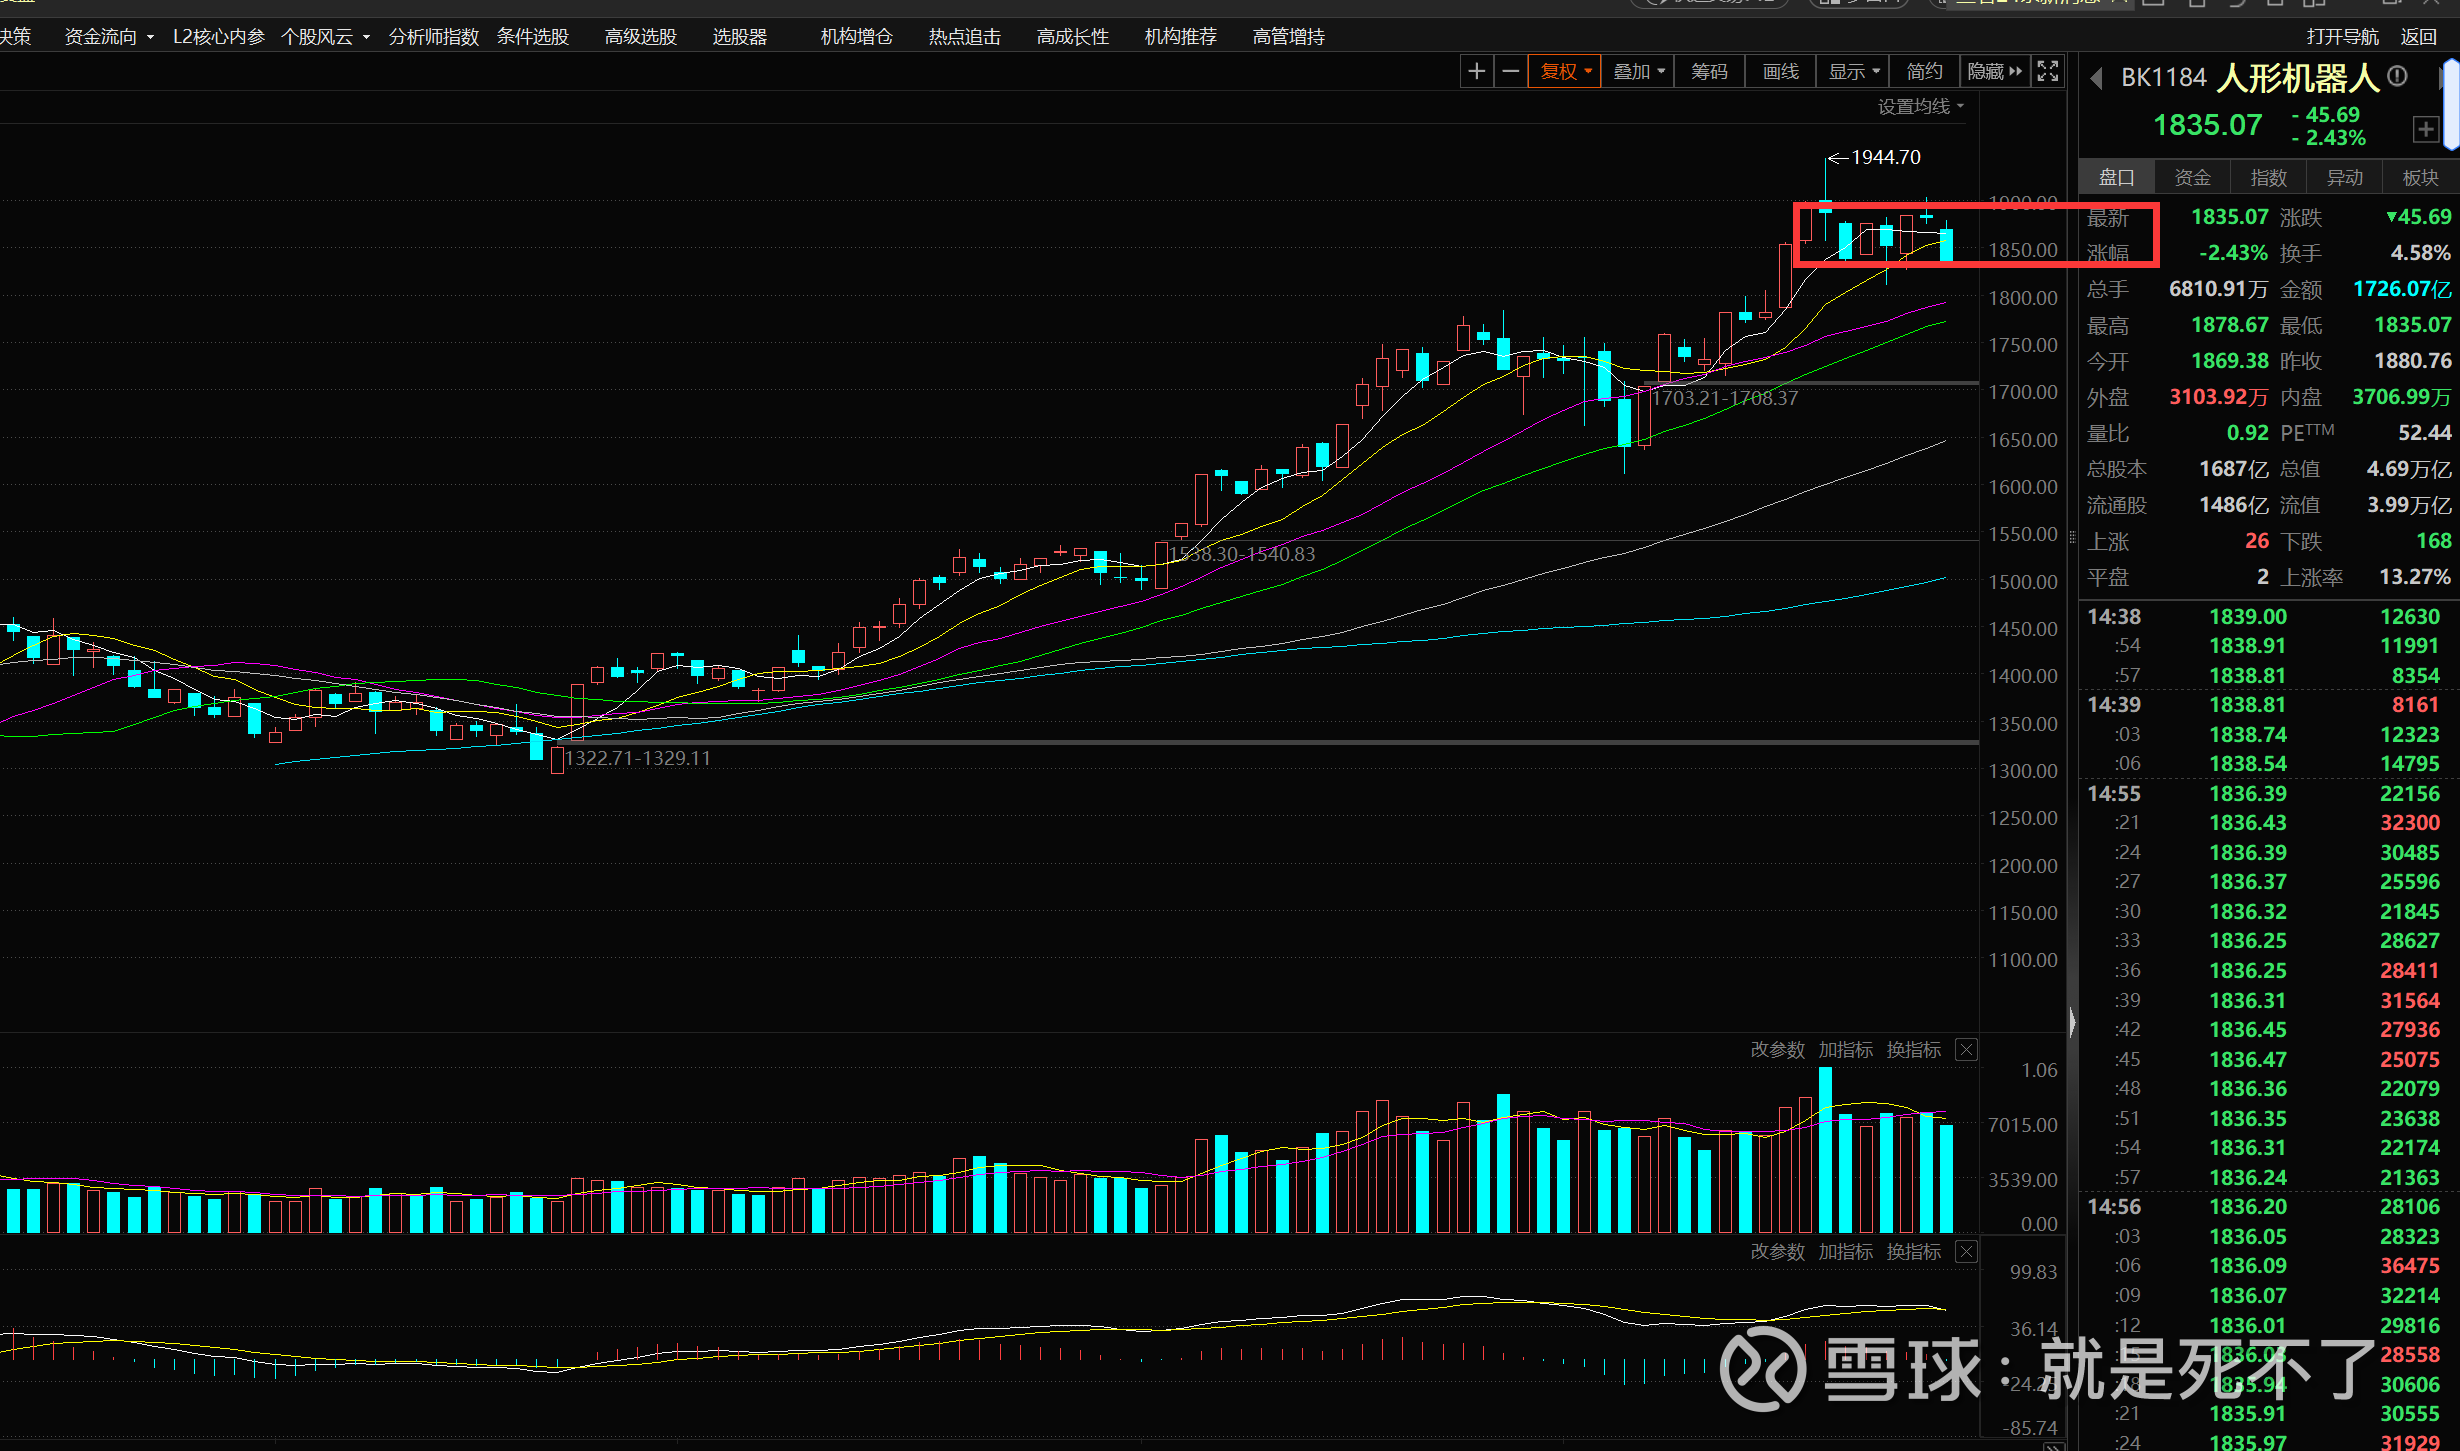
Task: Switch to the 资金 tab
Action: (2192, 178)
